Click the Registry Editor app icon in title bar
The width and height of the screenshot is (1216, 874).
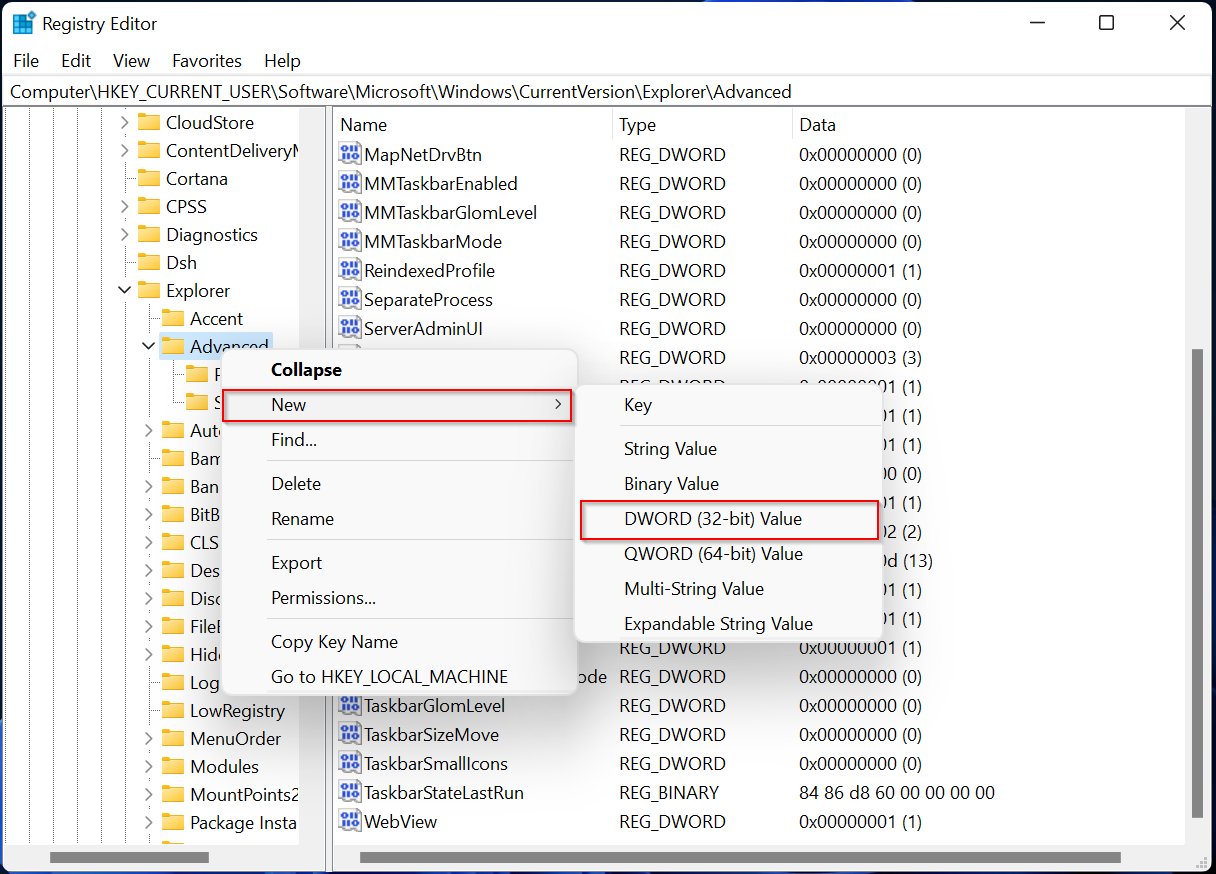(24, 23)
